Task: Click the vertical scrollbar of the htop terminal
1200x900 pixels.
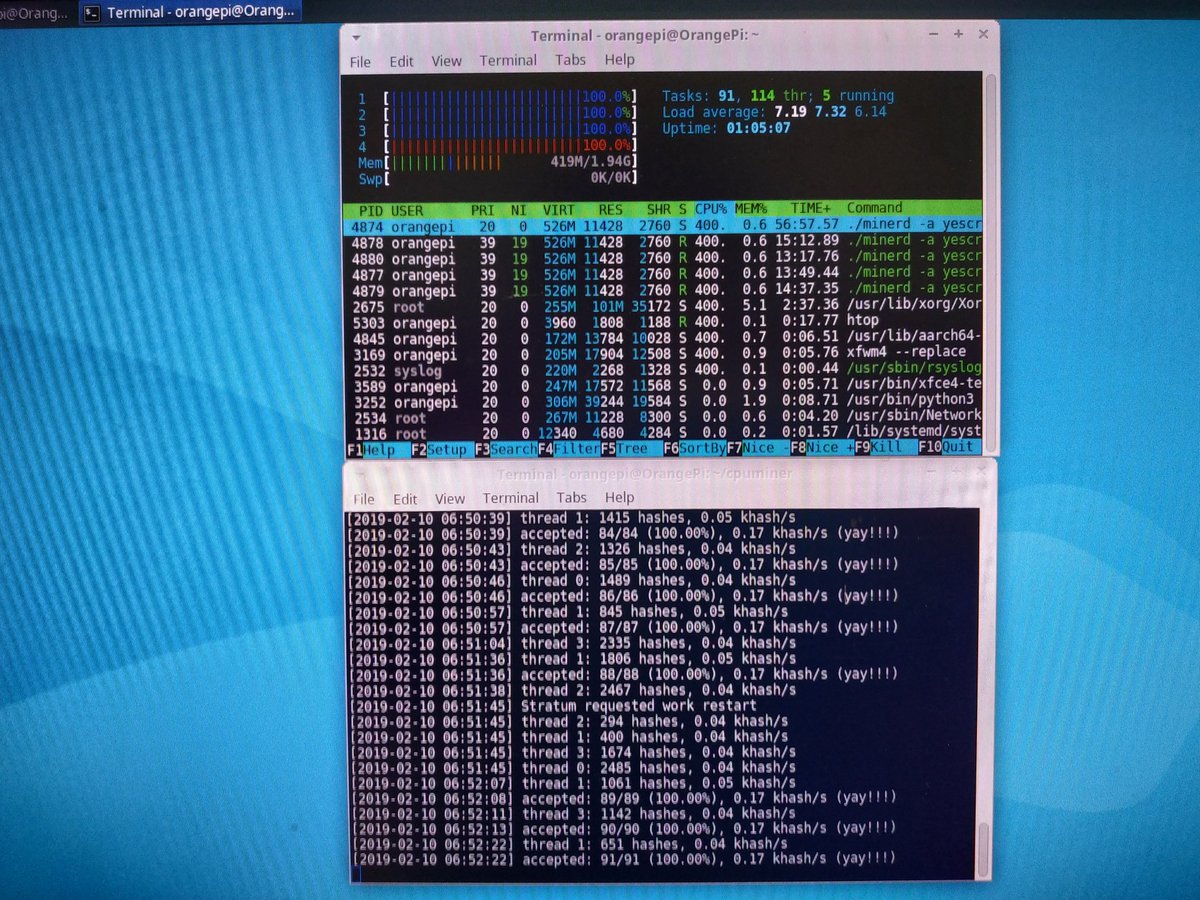Action: coord(990,263)
